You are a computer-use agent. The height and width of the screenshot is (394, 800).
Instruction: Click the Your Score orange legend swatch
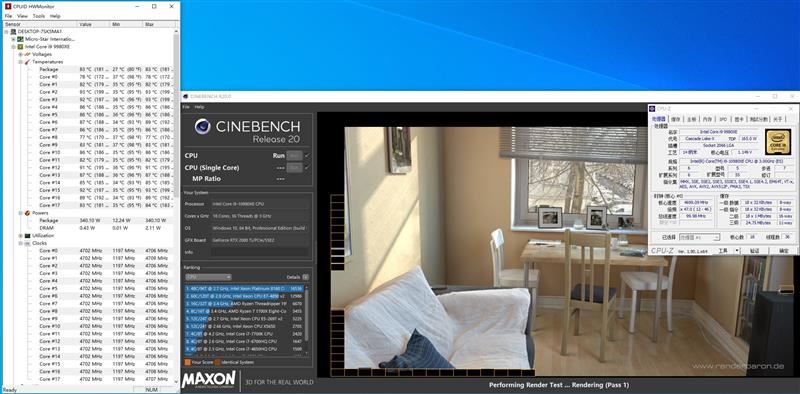187,362
